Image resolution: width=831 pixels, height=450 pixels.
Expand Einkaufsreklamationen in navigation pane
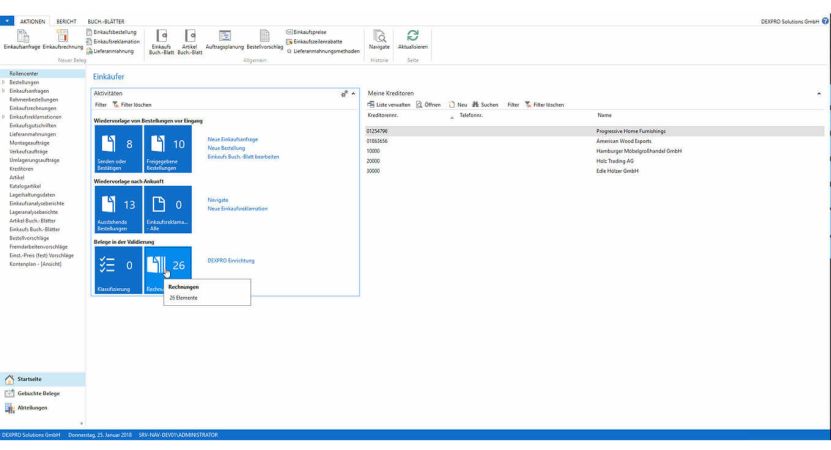[3, 116]
